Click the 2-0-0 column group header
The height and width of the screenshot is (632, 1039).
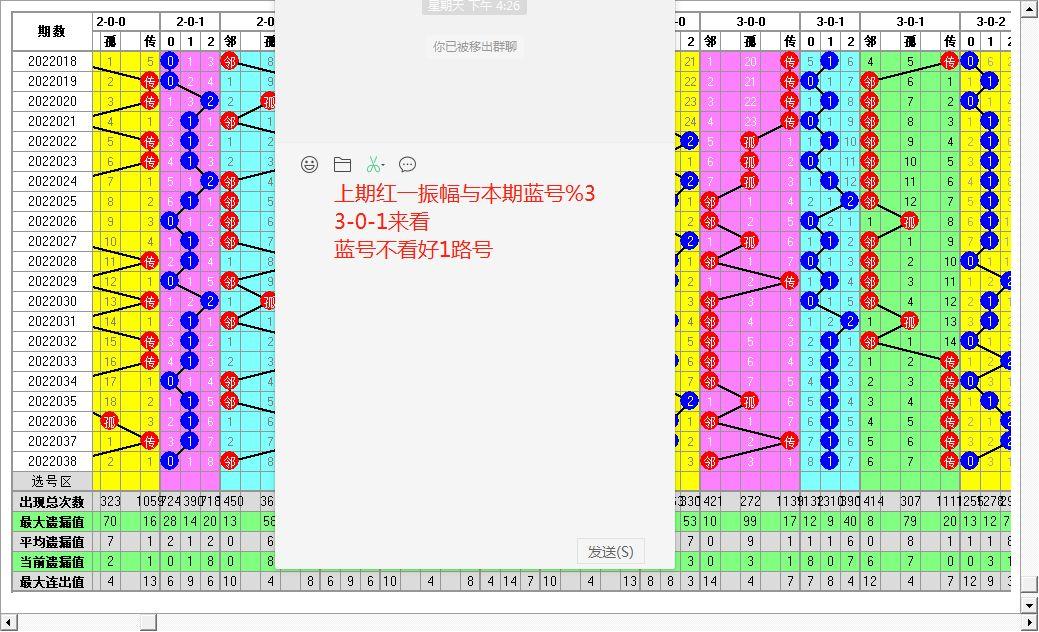[x=111, y=21]
